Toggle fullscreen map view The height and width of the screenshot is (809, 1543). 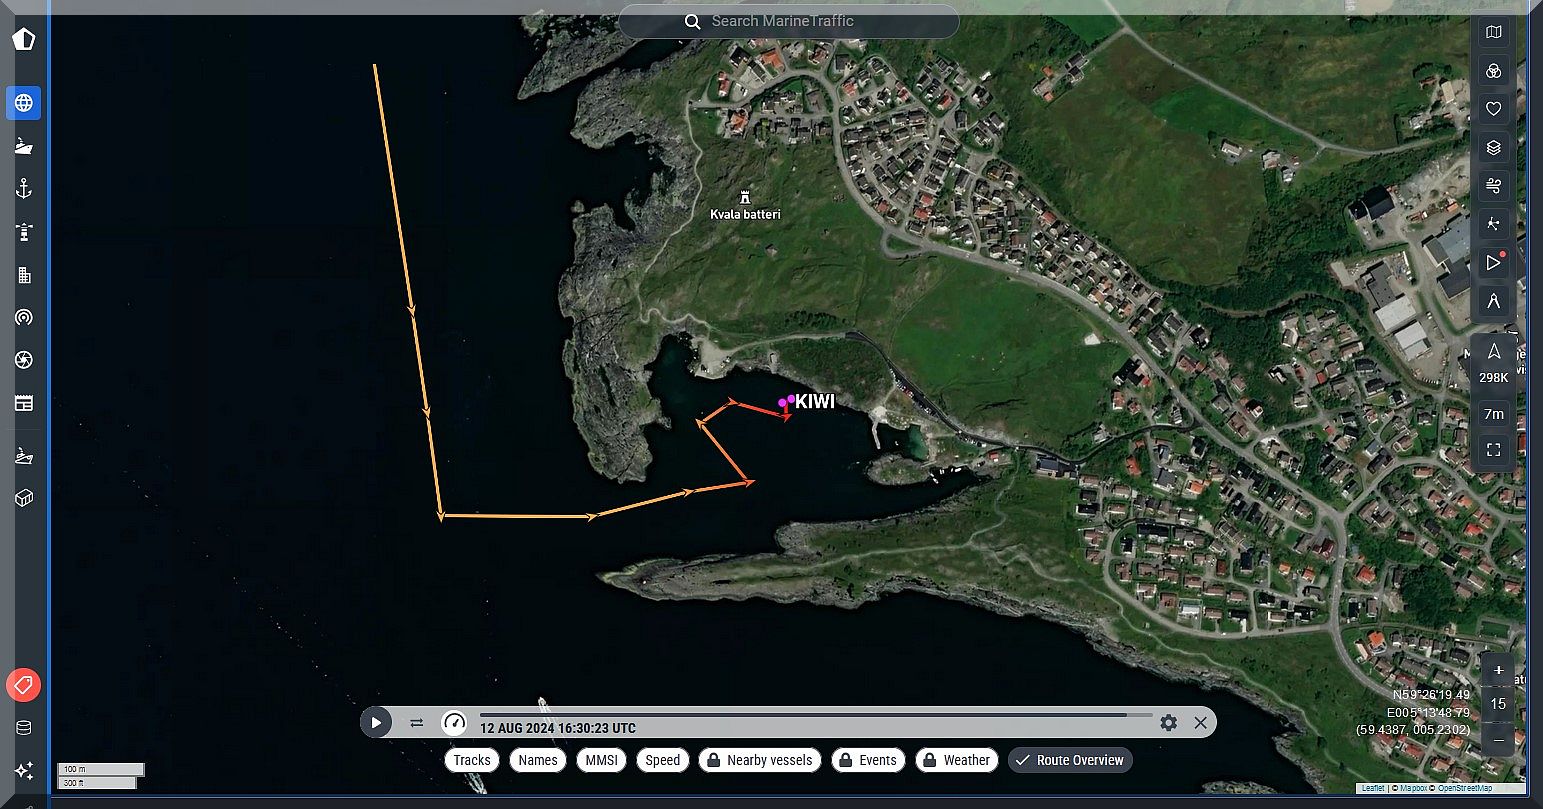1493,450
